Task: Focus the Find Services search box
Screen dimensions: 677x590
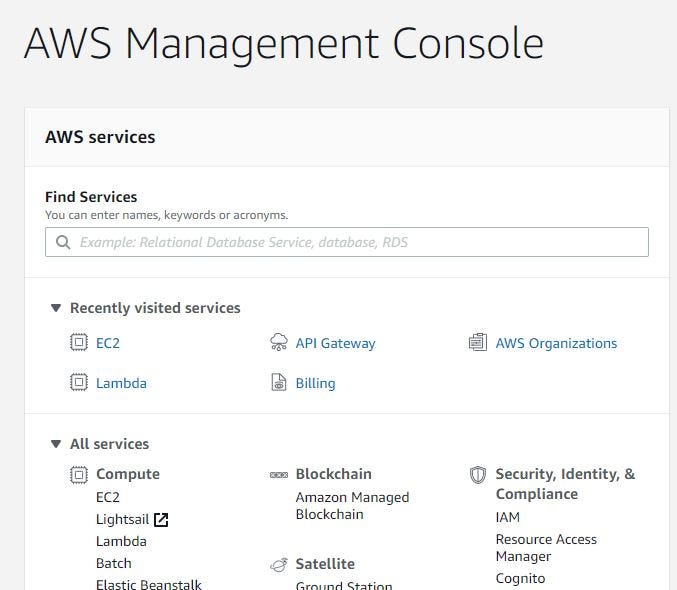Action: [347, 242]
